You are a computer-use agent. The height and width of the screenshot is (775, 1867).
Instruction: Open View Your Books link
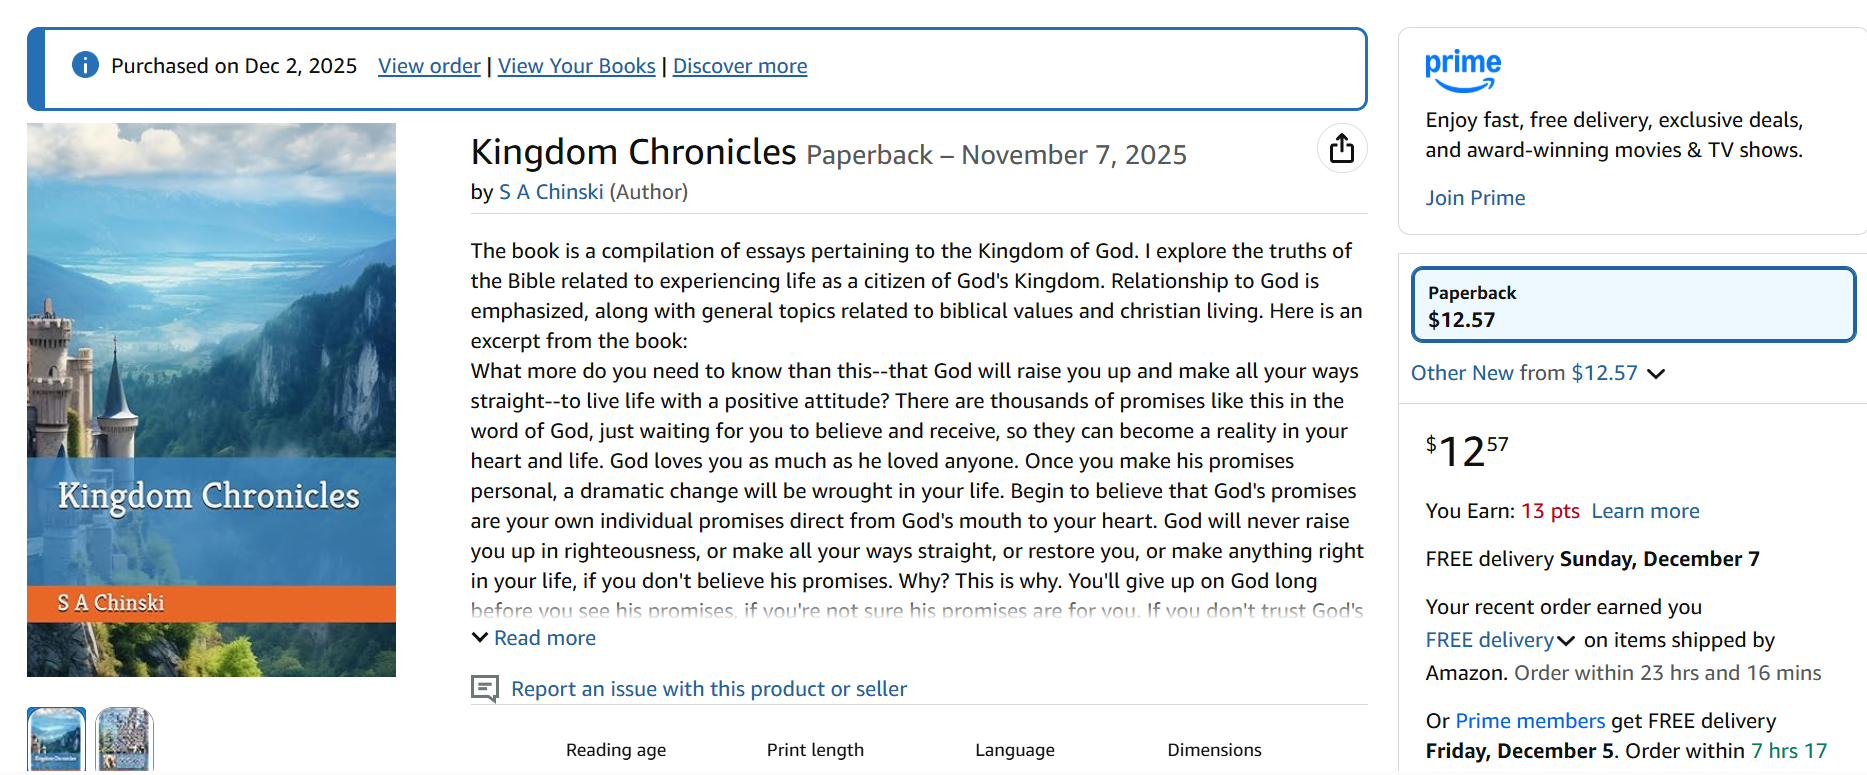pyautogui.click(x=576, y=66)
